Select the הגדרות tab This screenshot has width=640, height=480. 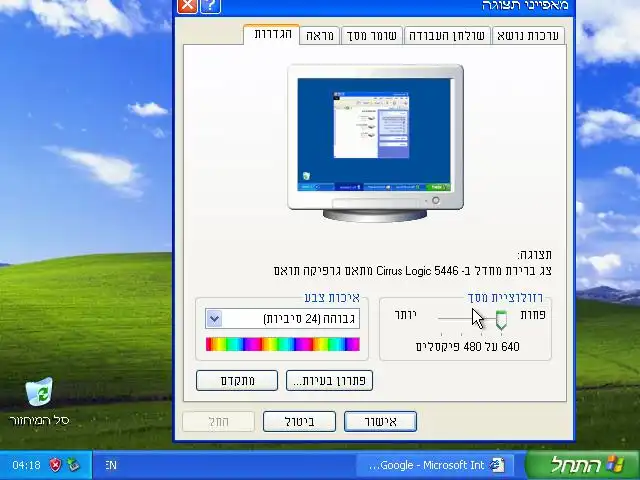point(272,34)
